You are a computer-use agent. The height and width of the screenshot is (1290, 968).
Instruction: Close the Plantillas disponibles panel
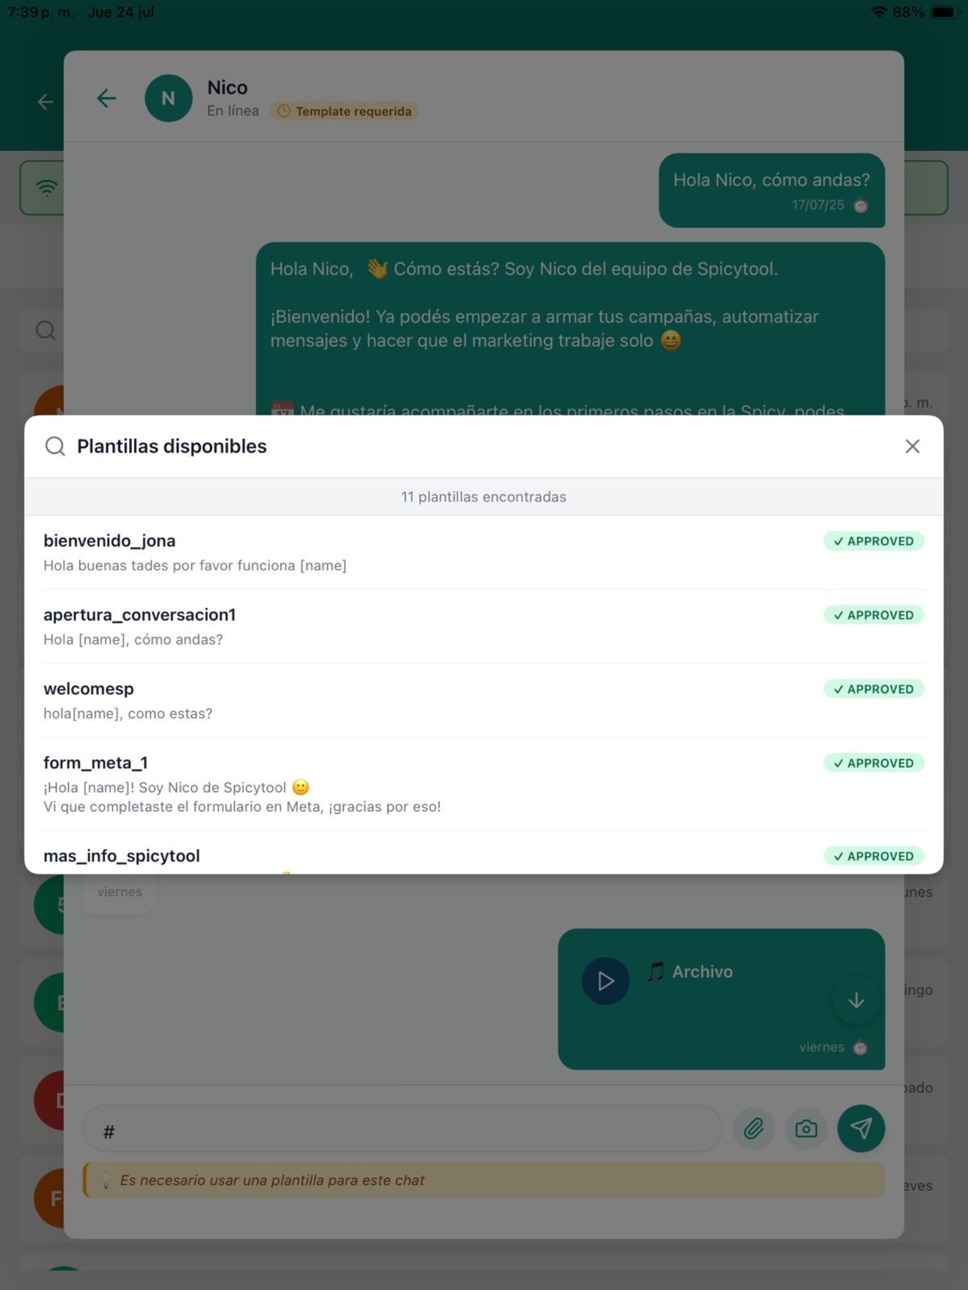(x=912, y=446)
